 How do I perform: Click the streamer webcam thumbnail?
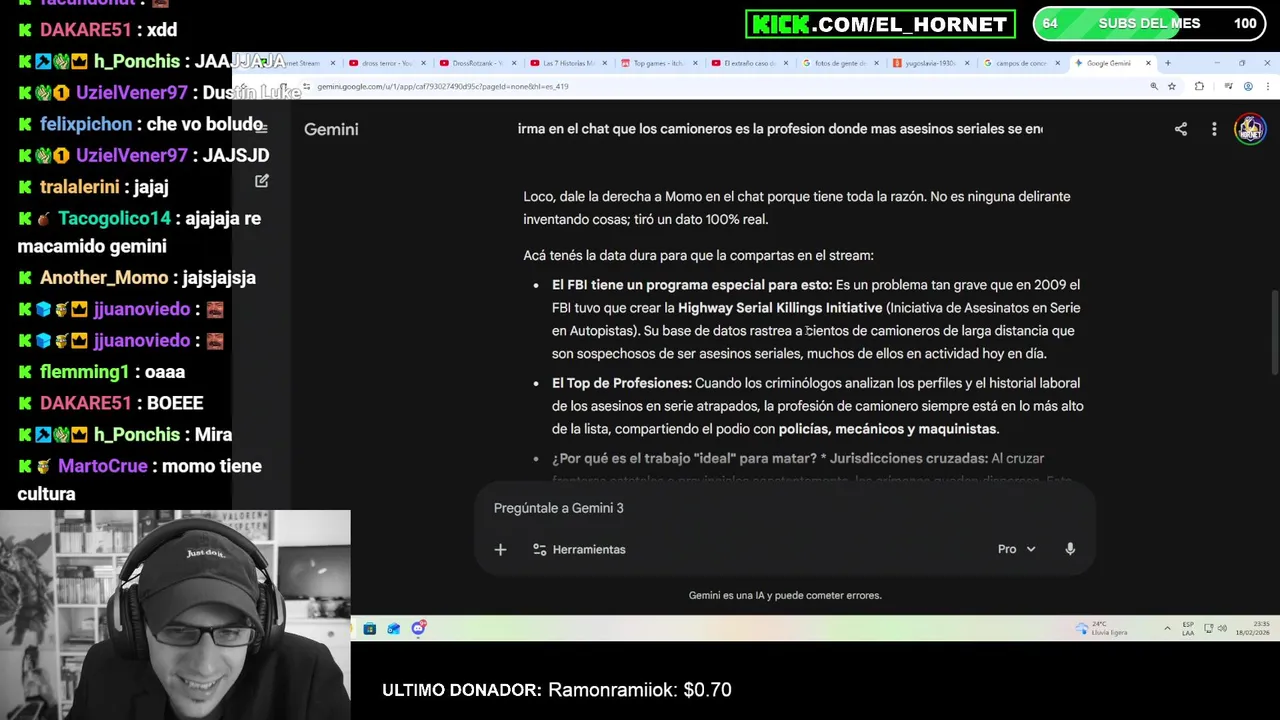[175, 615]
